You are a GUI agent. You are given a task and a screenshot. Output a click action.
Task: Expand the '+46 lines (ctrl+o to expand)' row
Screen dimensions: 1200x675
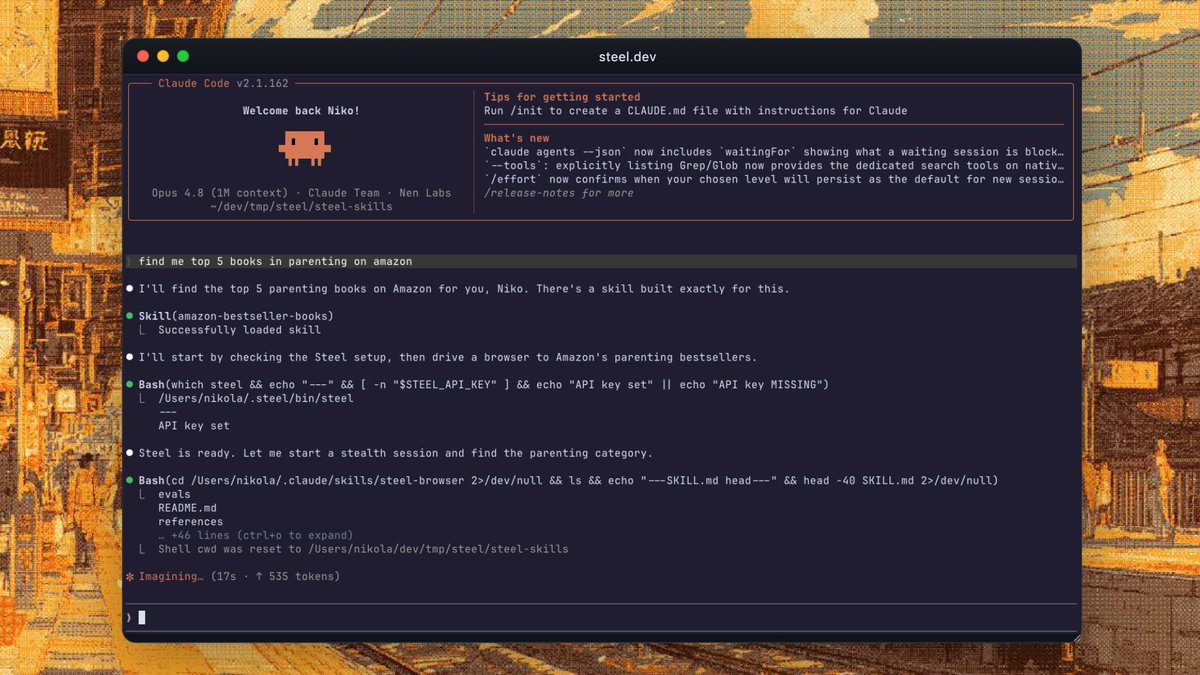(255, 535)
